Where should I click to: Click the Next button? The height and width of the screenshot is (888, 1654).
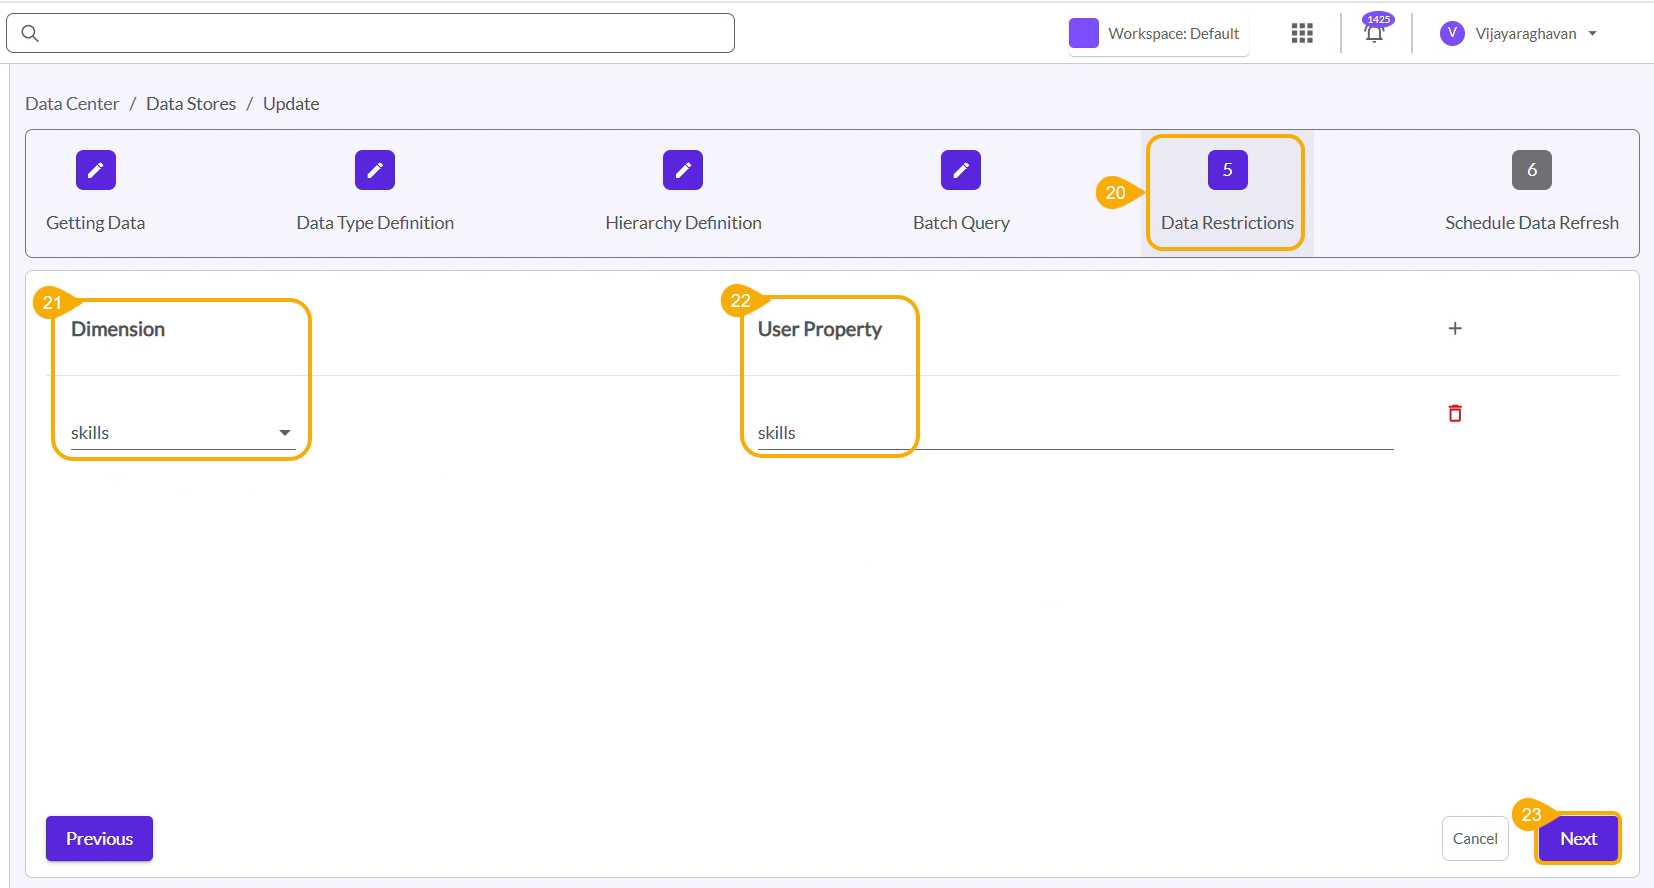[1578, 839]
